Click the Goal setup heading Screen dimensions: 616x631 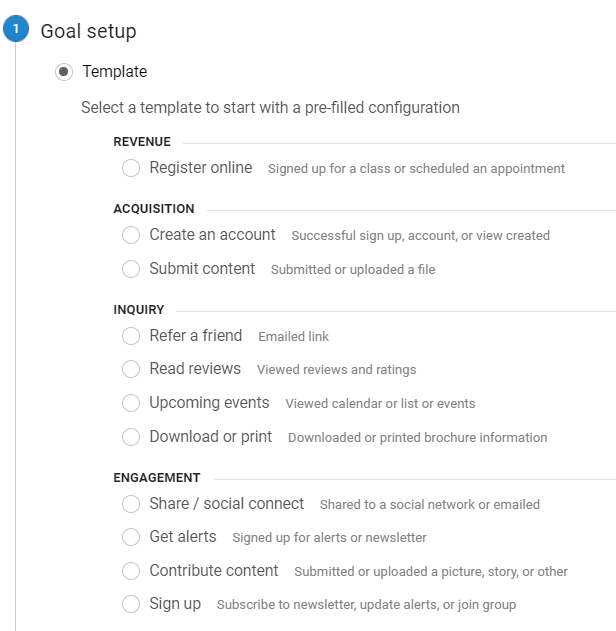pyautogui.click(x=89, y=31)
